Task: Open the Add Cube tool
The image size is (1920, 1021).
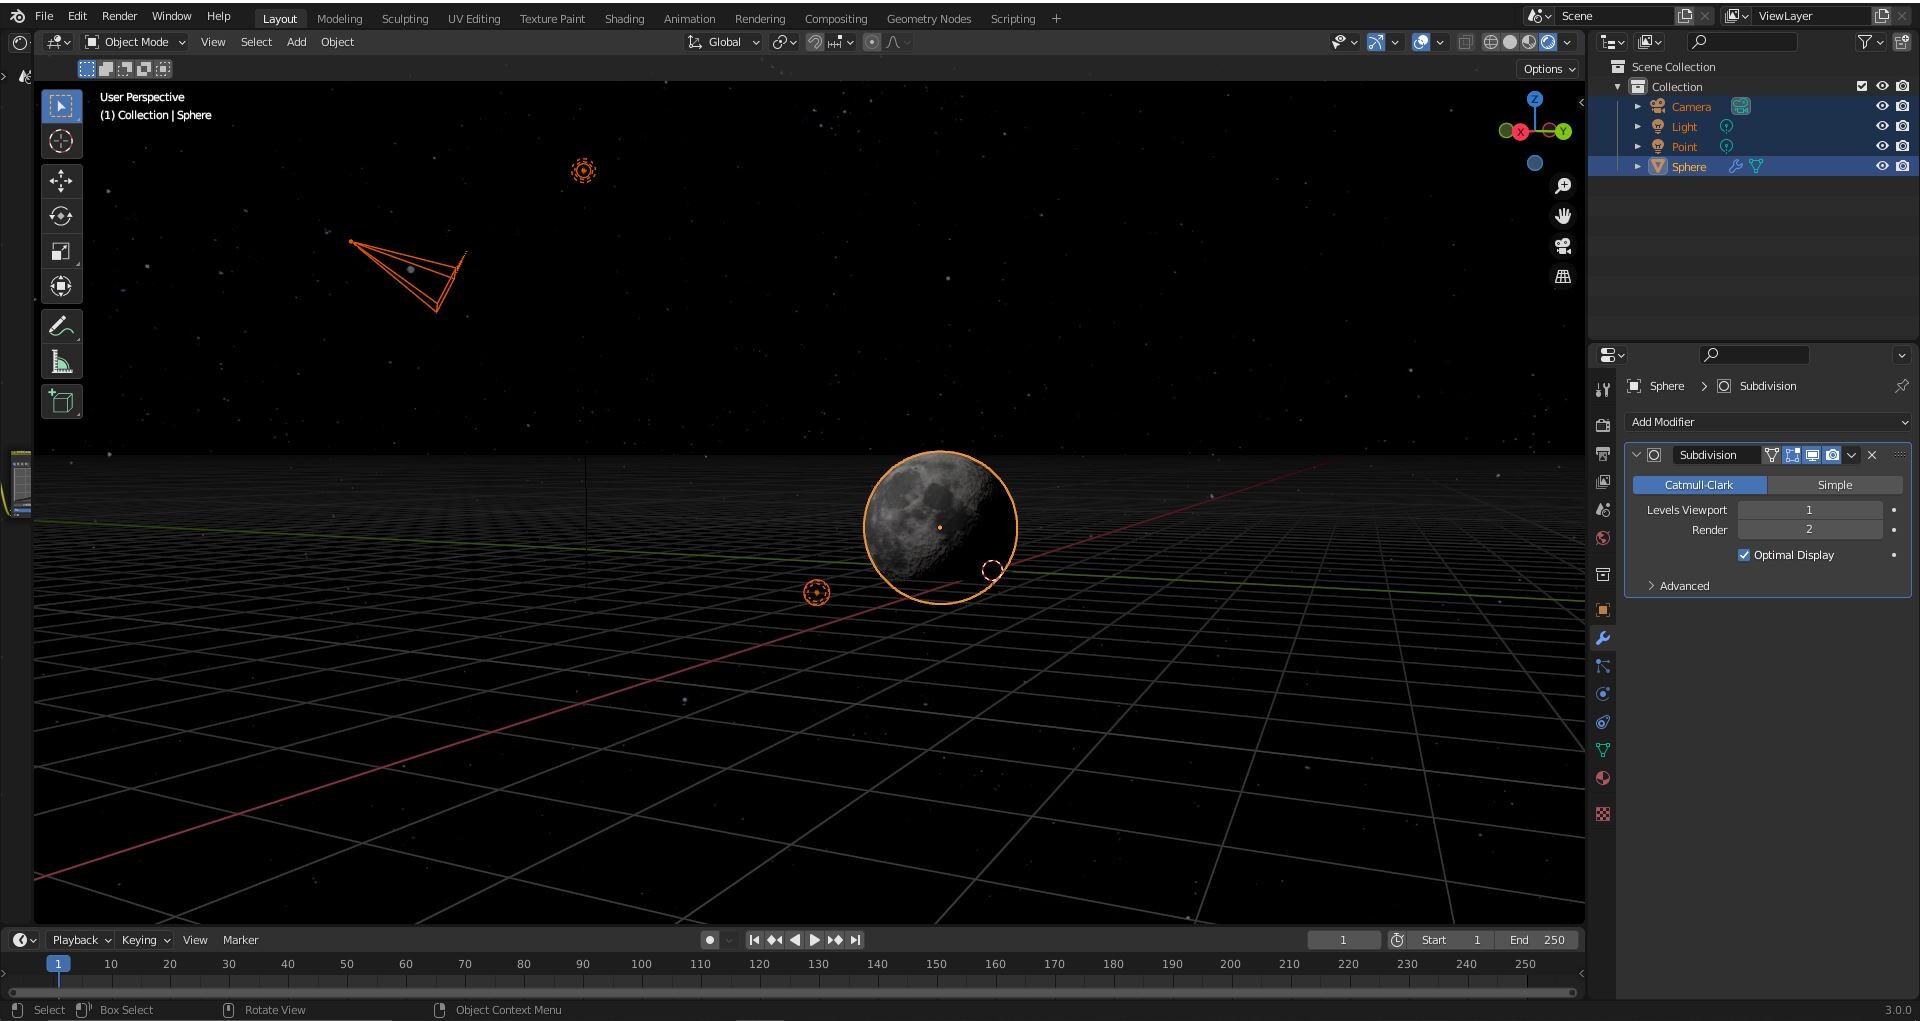Action: [x=61, y=401]
